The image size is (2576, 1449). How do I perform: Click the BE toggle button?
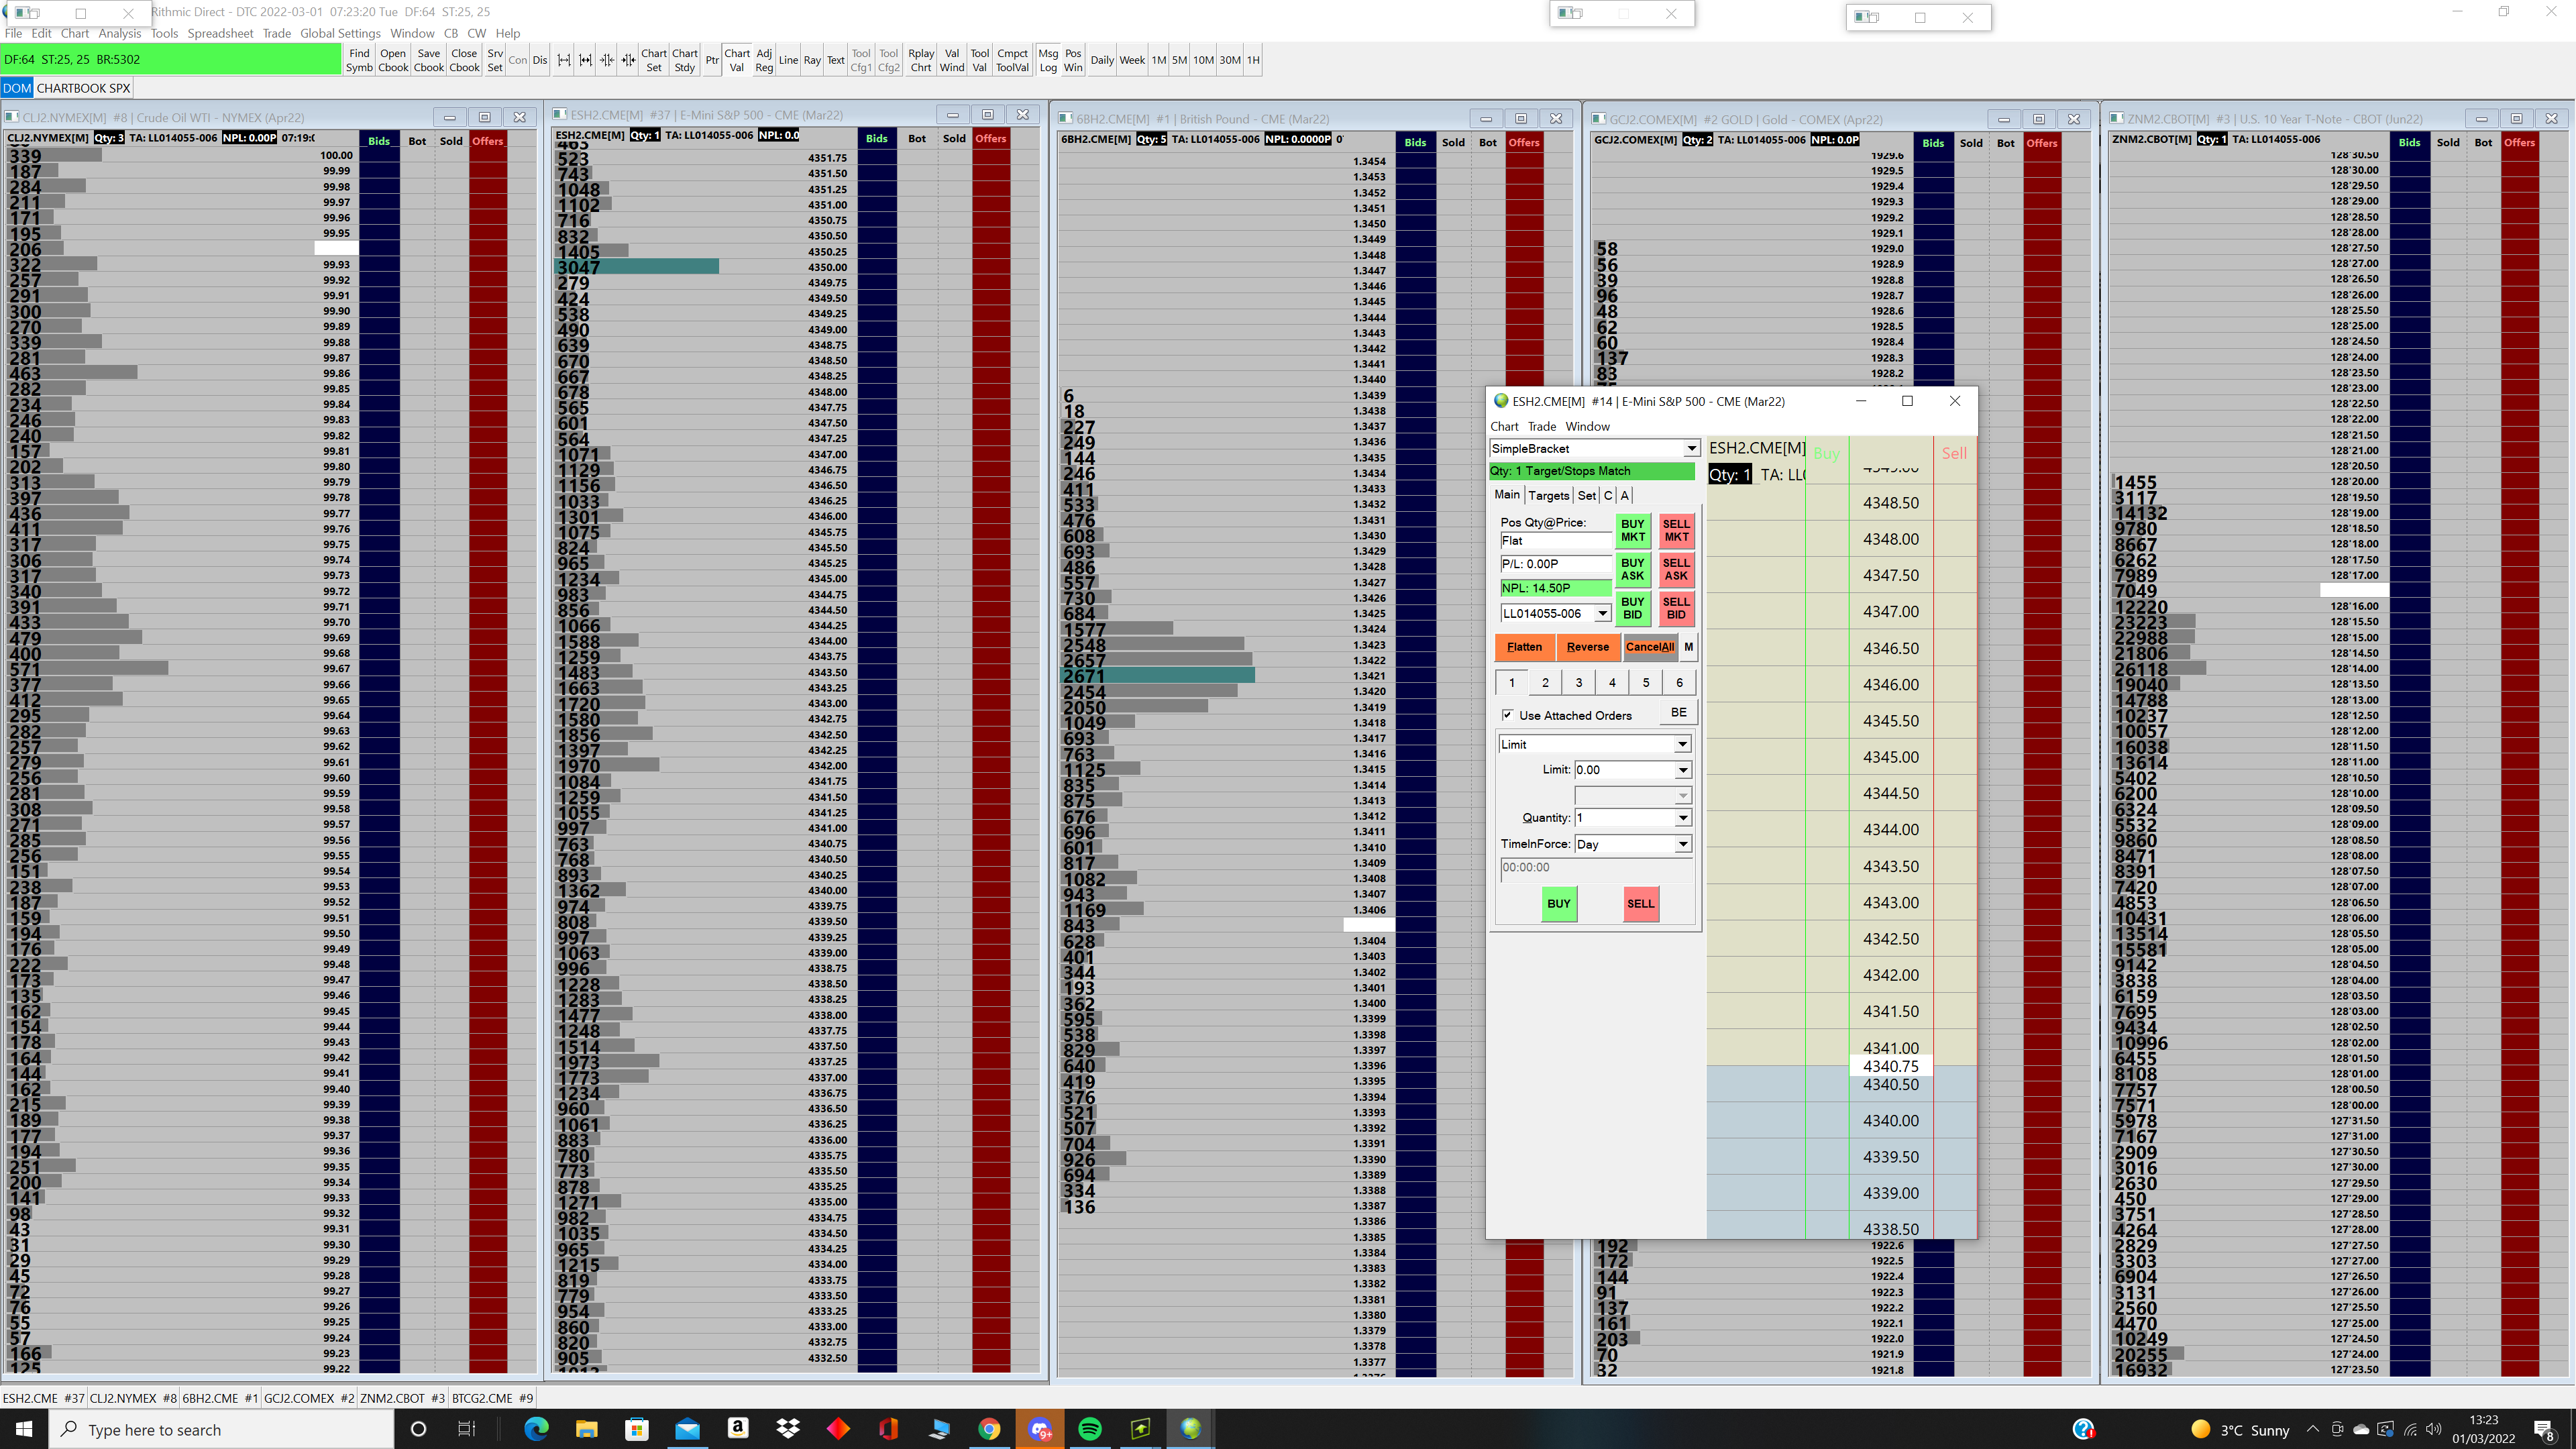click(1678, 713)
